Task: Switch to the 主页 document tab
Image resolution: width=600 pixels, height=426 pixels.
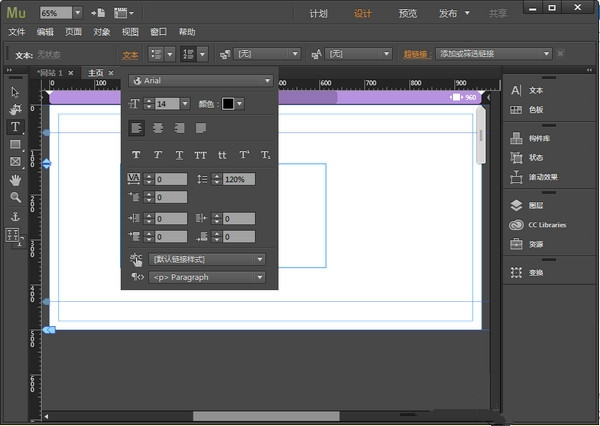Action: [x=96, y=73]
